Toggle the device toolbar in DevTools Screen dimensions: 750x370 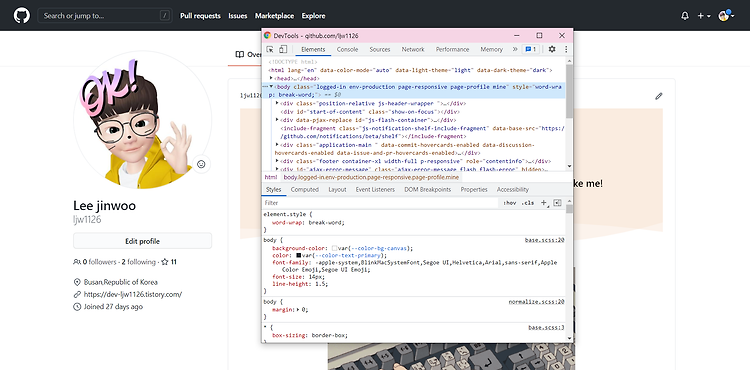(283, 49)
